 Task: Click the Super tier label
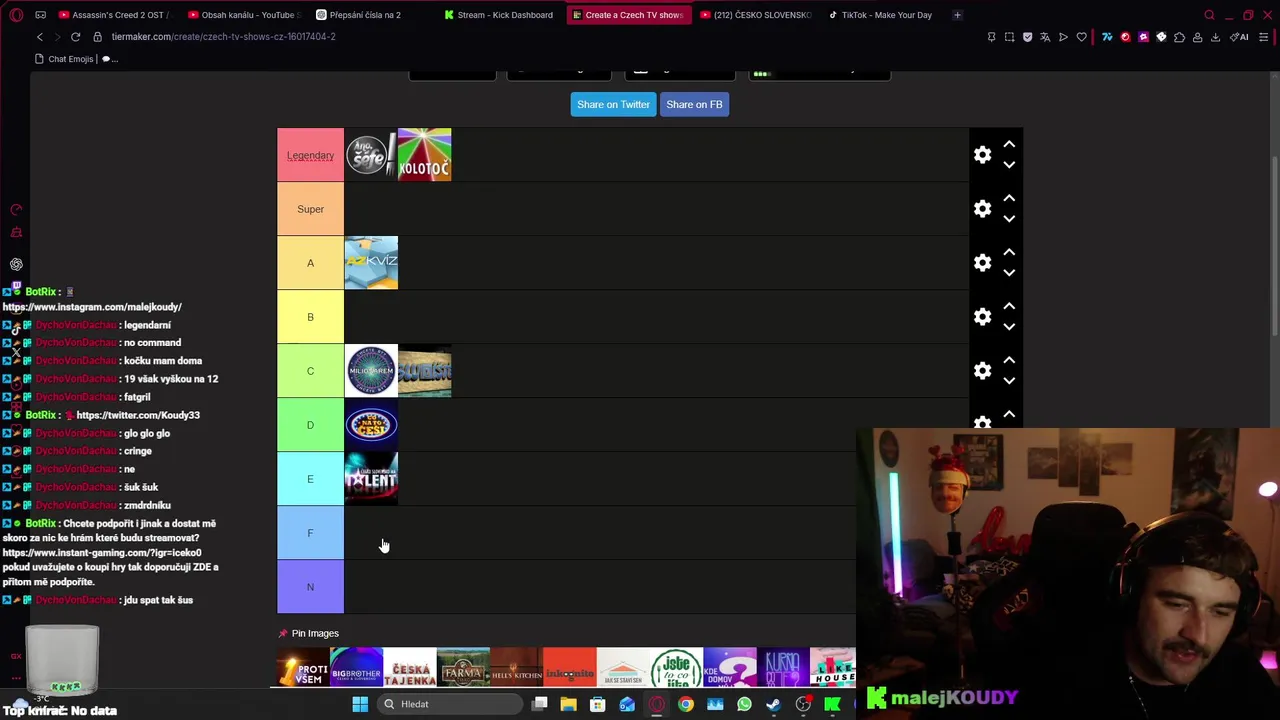pos(310,209)
